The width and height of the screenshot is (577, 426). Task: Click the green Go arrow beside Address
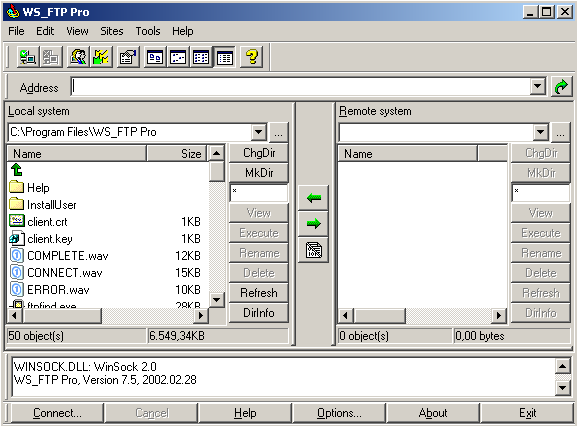tap(562, 87)
